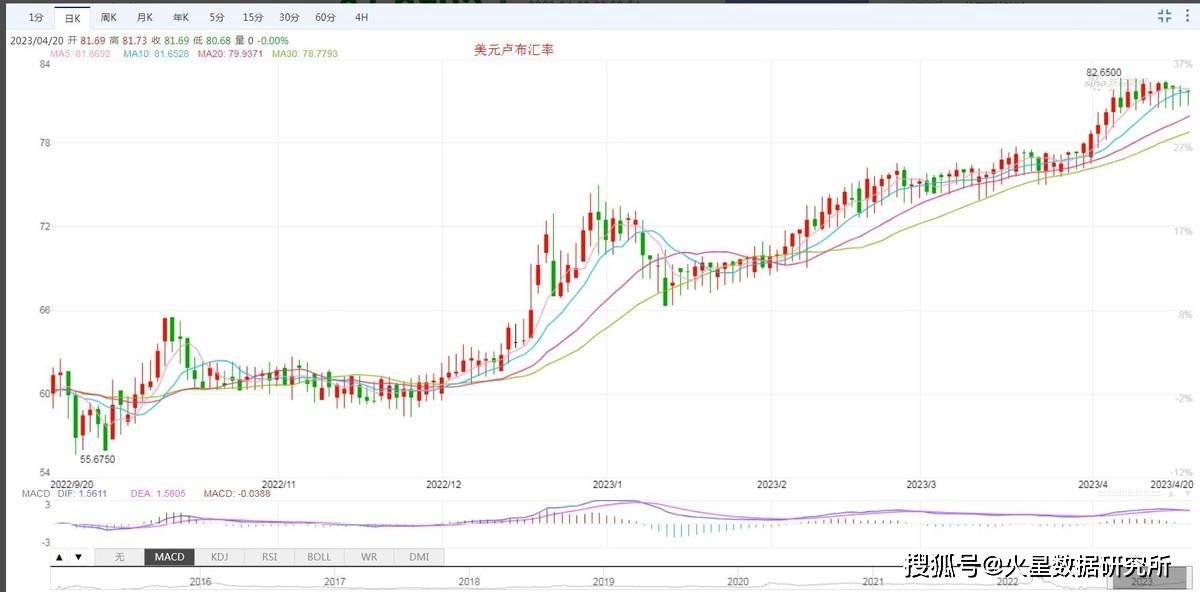This screenshot has width=1200, height=592.
Task: Select the 月K monthly chart tab
Action: pyautogui.click(x=145, y=18)
